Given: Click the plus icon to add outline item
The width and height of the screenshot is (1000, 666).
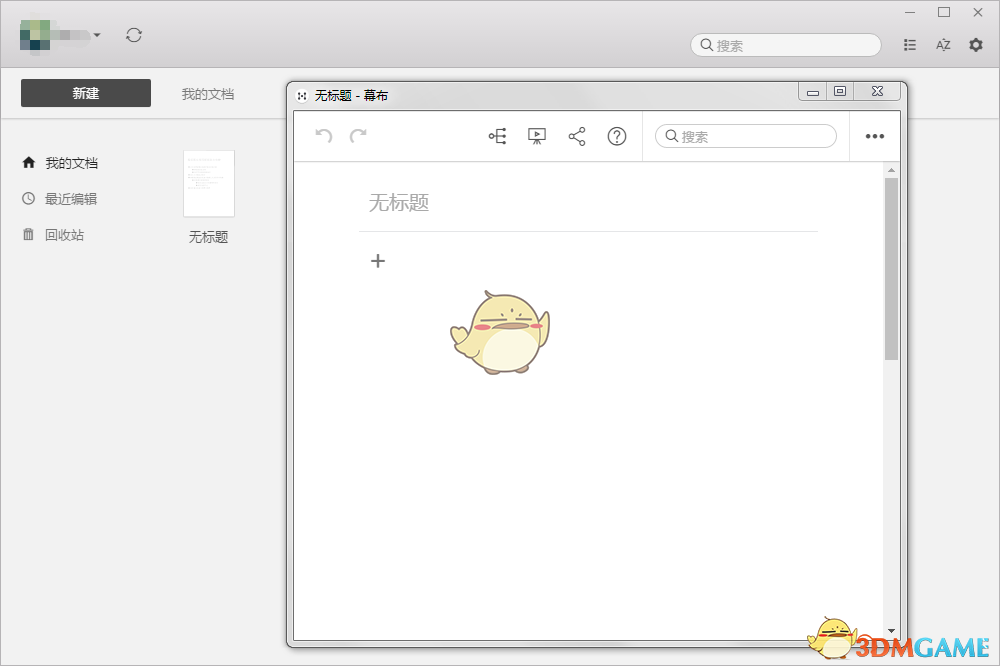Looking at the screenshot, I should (x=378, y=261).
